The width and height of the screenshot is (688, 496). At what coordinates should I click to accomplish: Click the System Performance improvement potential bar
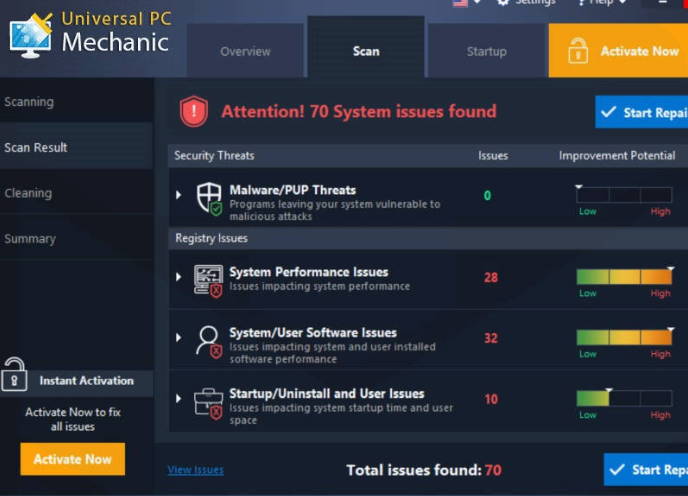pyautogui.click(x=624, y=278)
